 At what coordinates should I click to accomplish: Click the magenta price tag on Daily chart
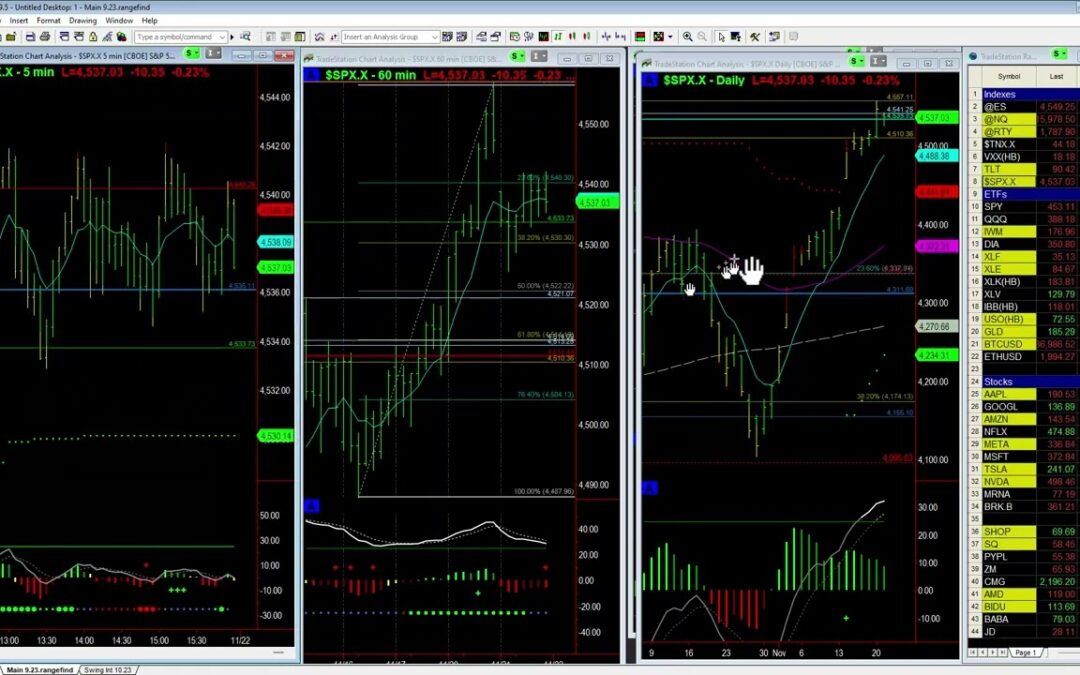(x=936, y=246)
